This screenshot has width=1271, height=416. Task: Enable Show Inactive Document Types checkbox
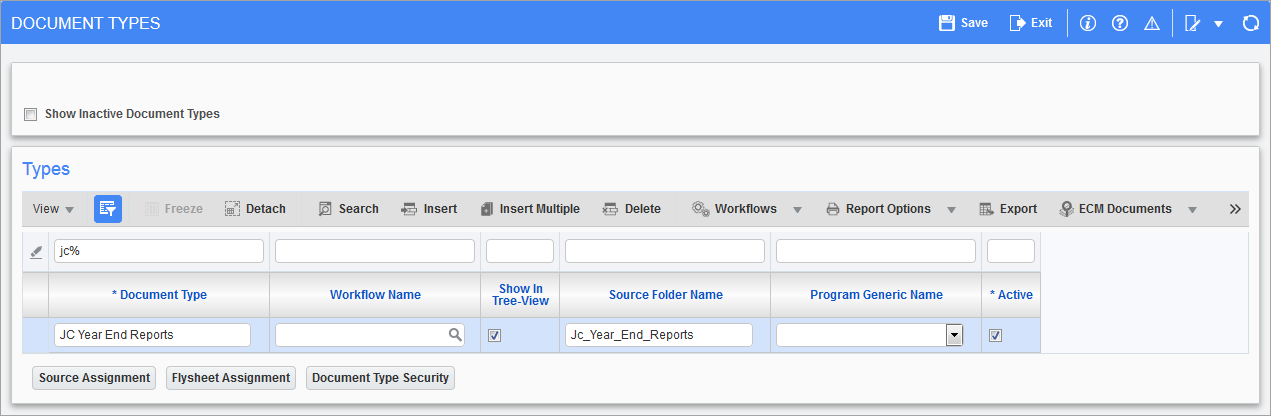click(x=30, y=114)
